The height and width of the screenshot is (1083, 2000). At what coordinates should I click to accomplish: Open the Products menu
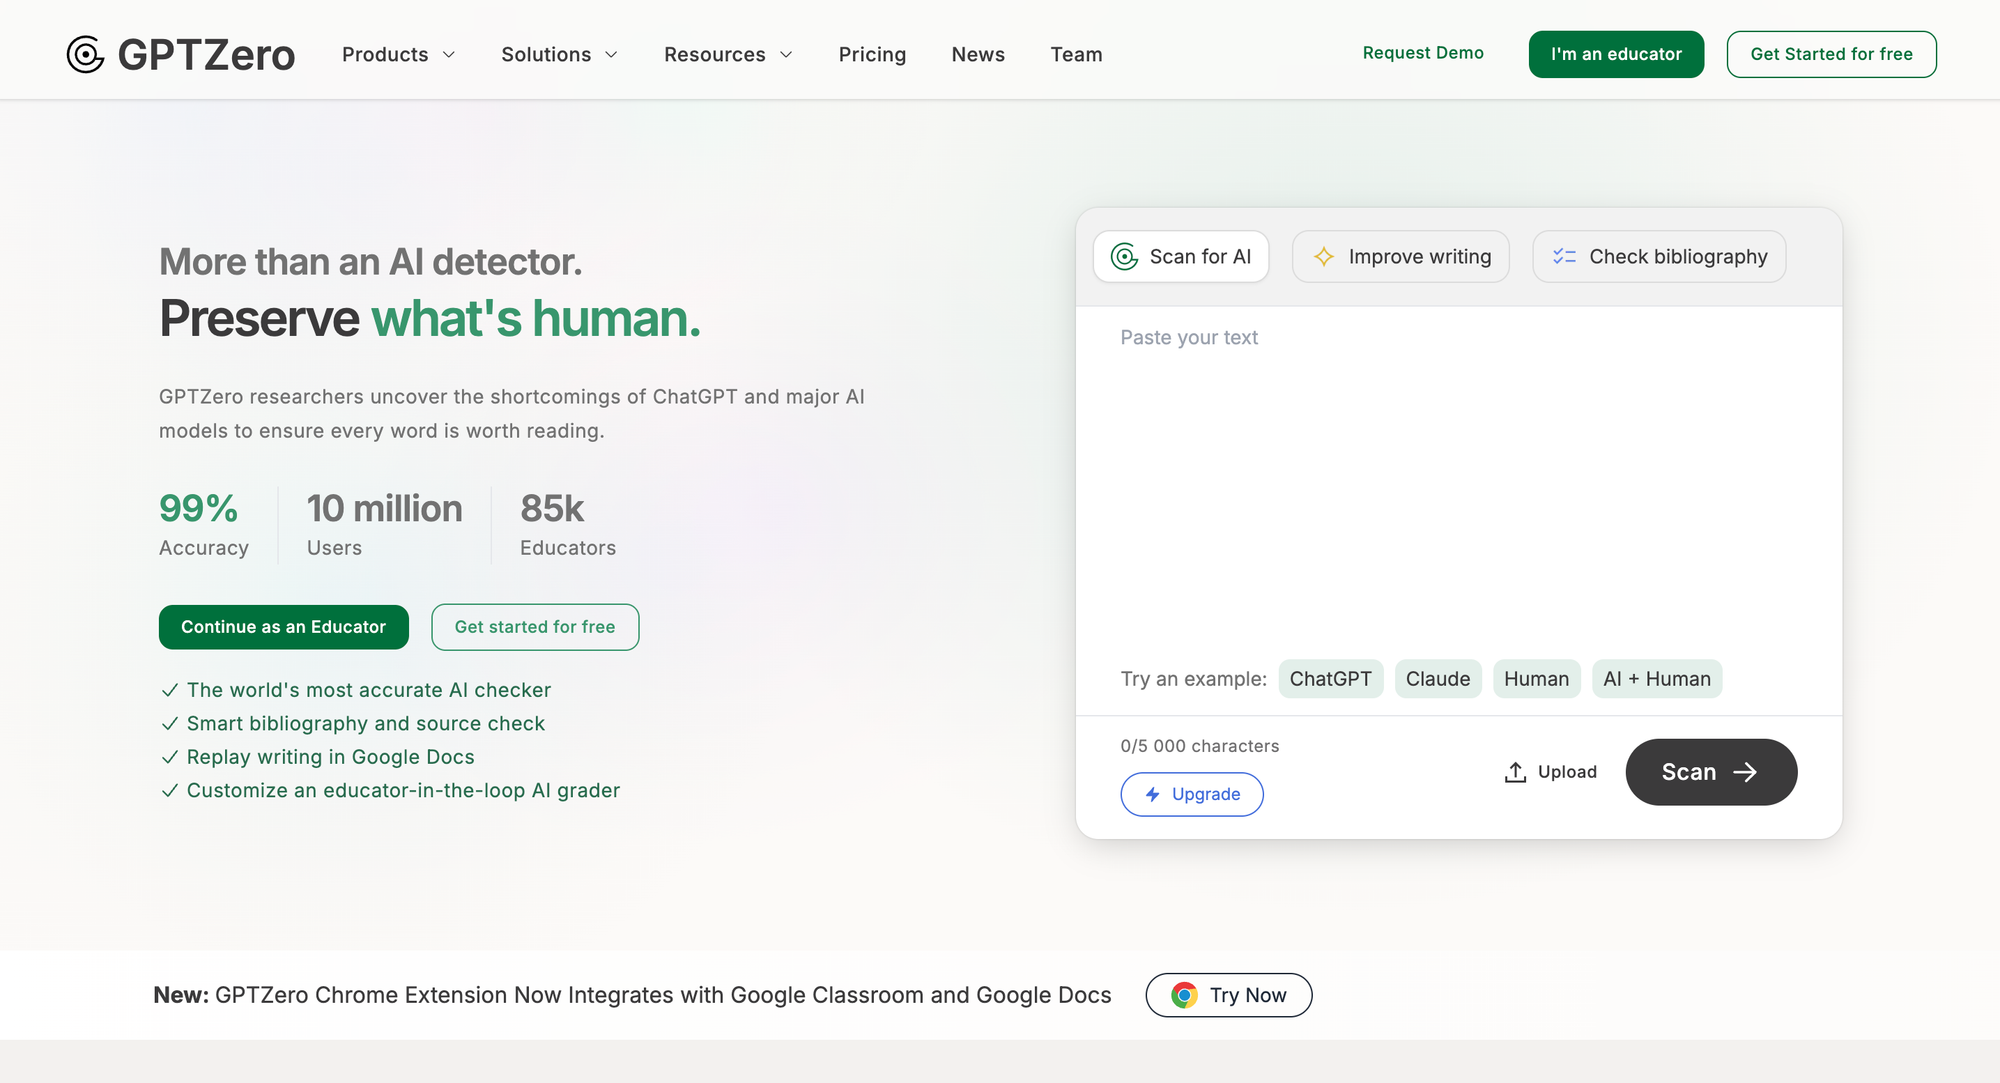pyautogui.click(x=398, y=54)
